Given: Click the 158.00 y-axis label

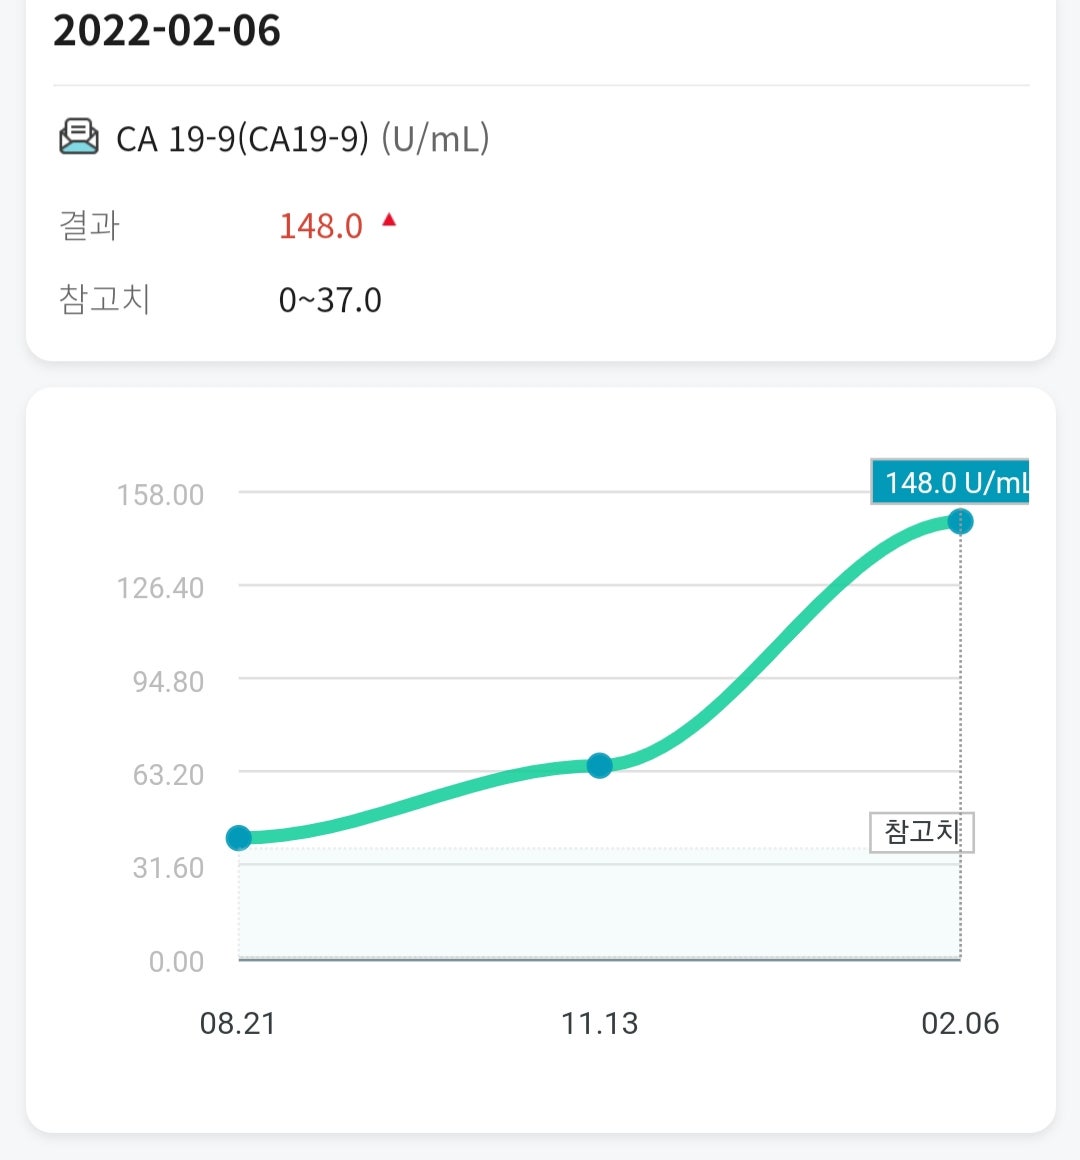Looking at the screenshot, I should (161, 495).
